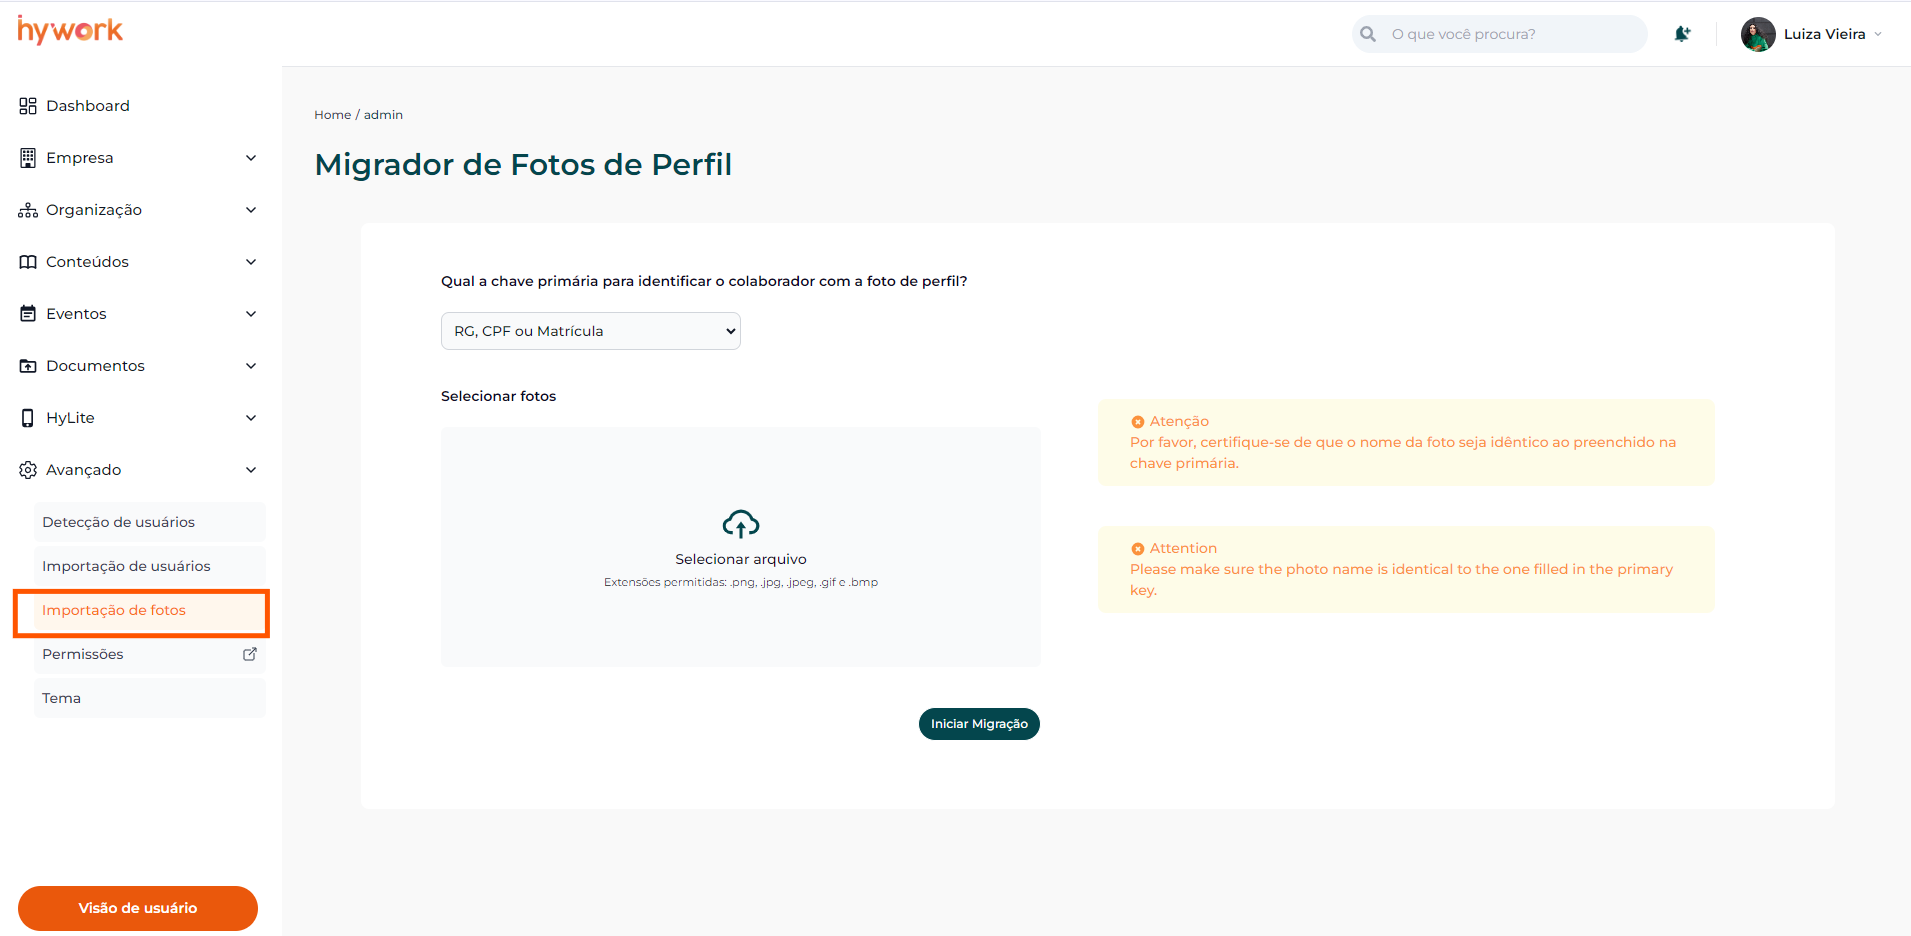This screenshot has height=936, width=1911.
Task: Open the Tema submenu item
Action: click(62, 698)
